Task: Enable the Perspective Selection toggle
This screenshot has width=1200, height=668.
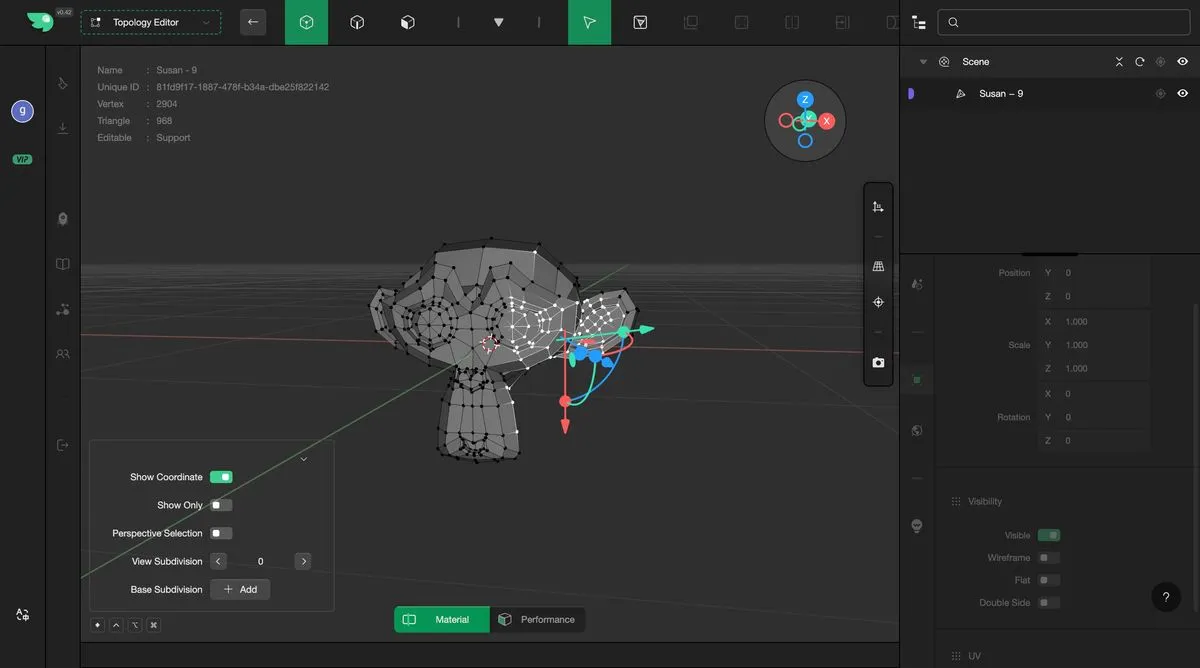Action: 221,533
